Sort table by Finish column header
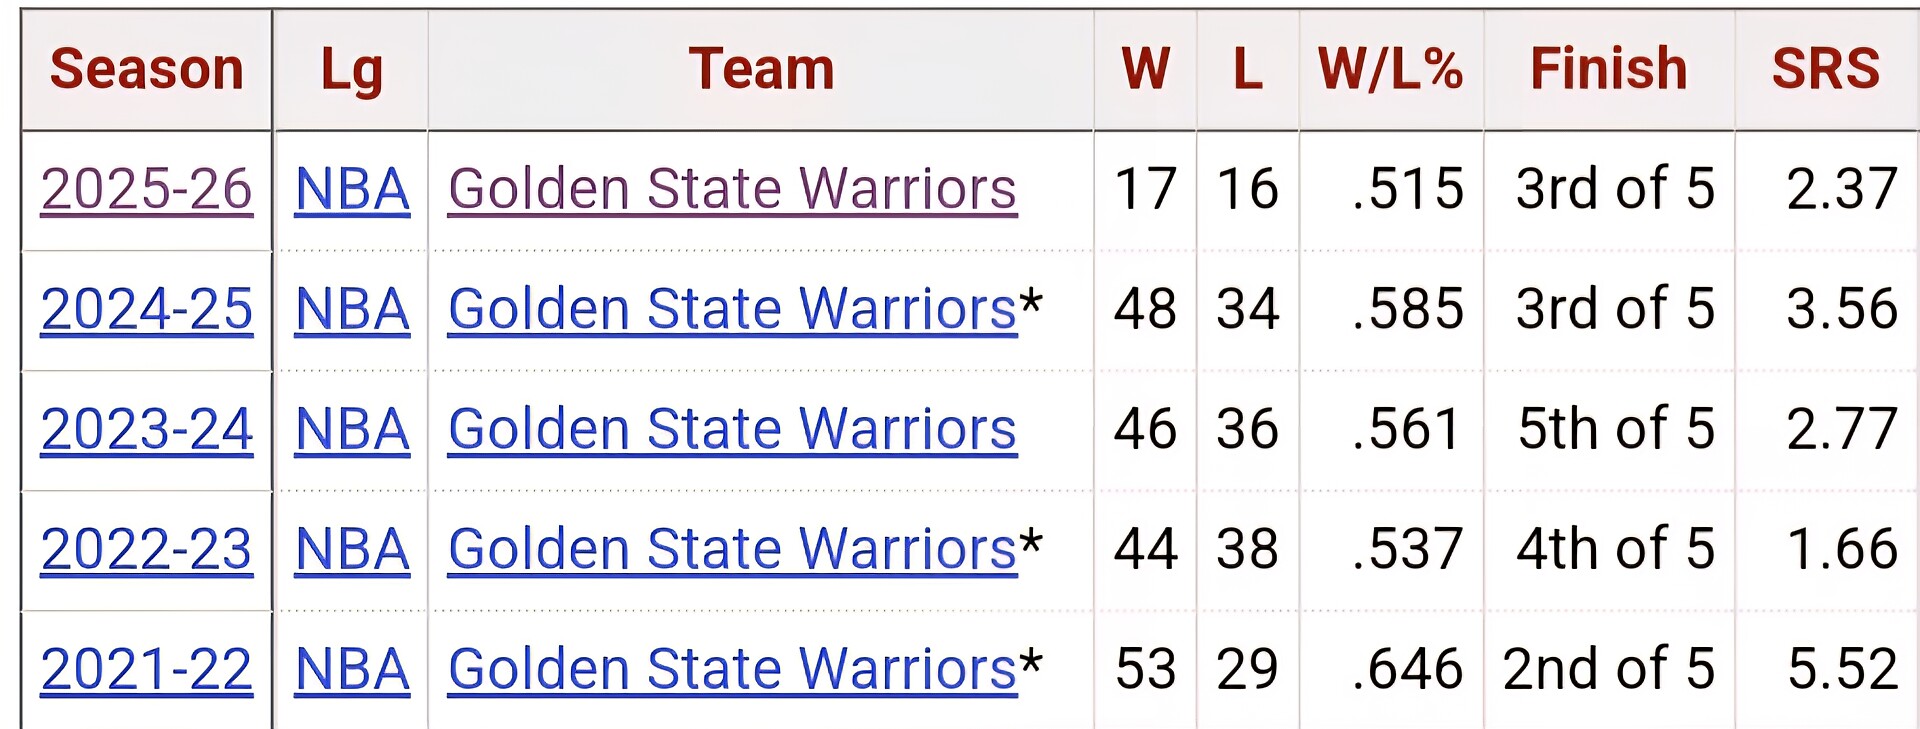Image resolution: width=1920 pixels, height=729 pixels. (1609, 69)
